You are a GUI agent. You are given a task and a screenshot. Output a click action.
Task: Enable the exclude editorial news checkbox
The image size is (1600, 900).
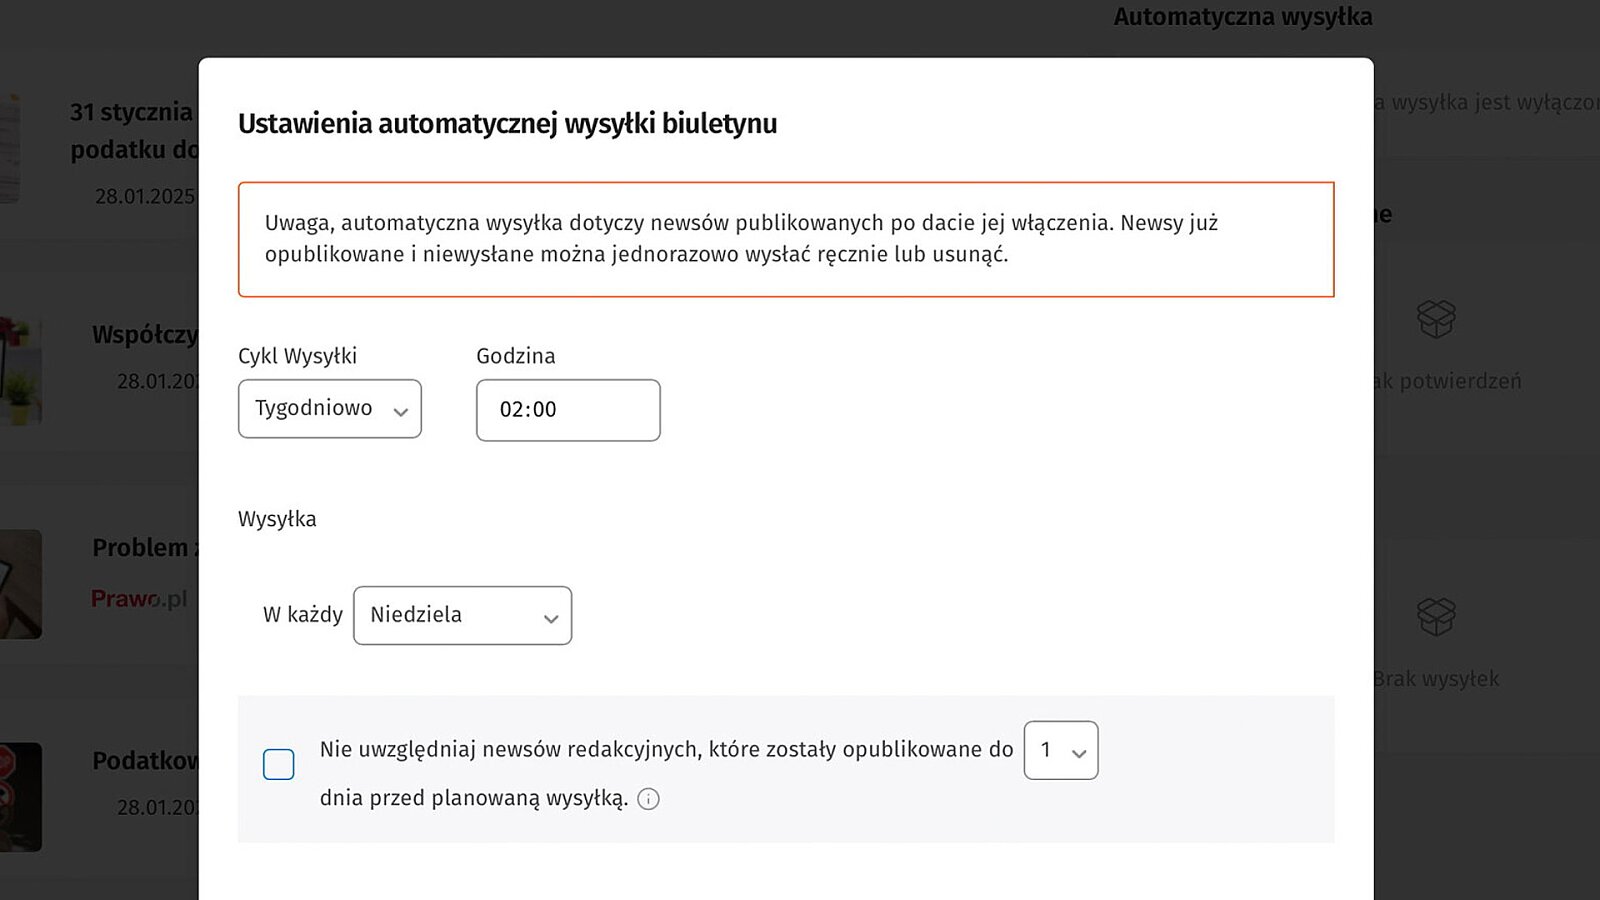pyautogui.click(x=279, y=764)
